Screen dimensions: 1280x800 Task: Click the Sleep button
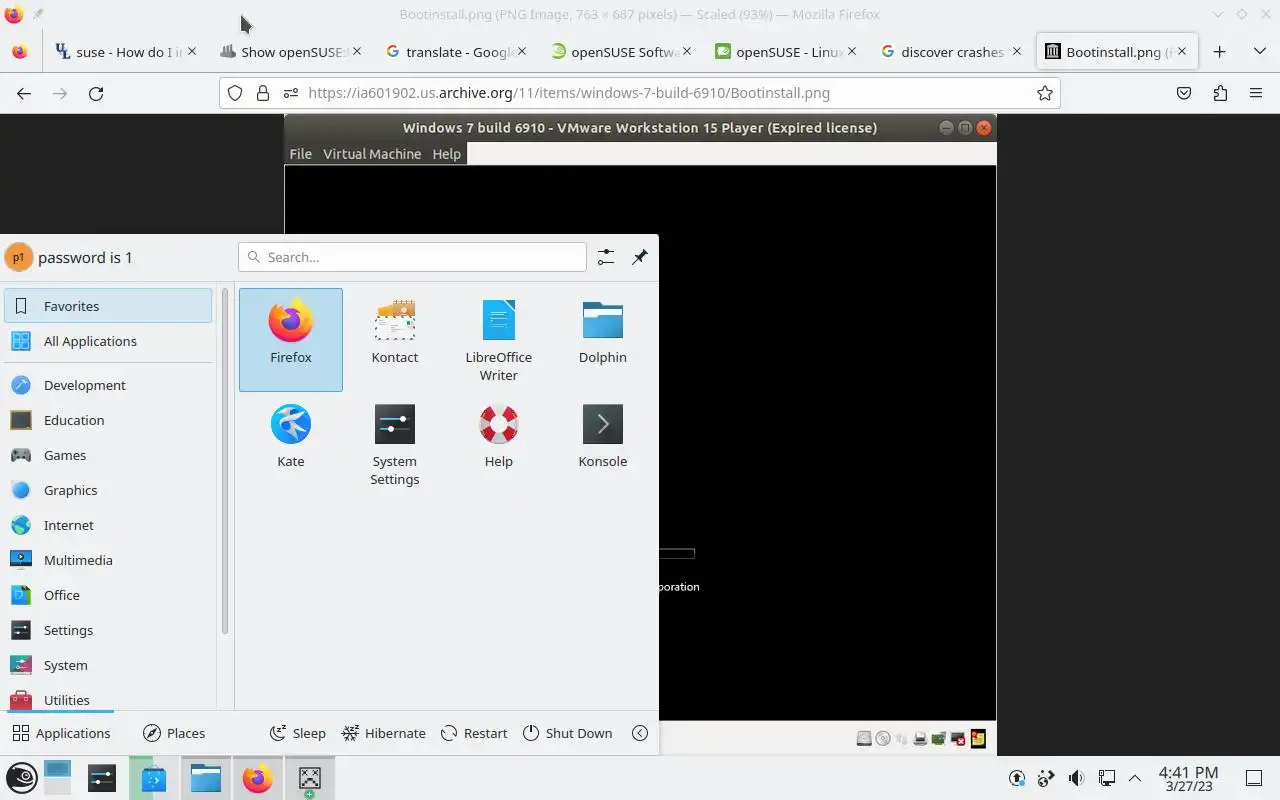pos(298,733)
